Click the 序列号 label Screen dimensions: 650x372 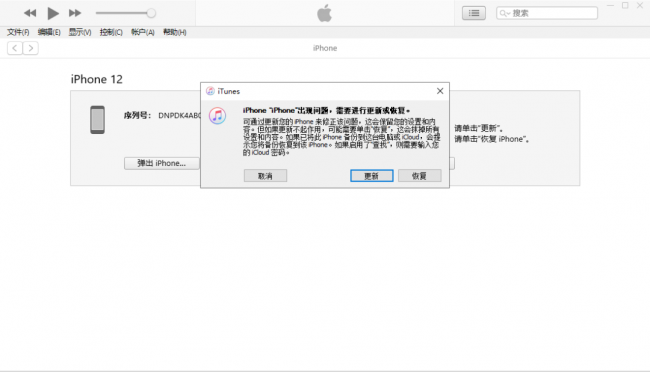click(x=137, y=116)
